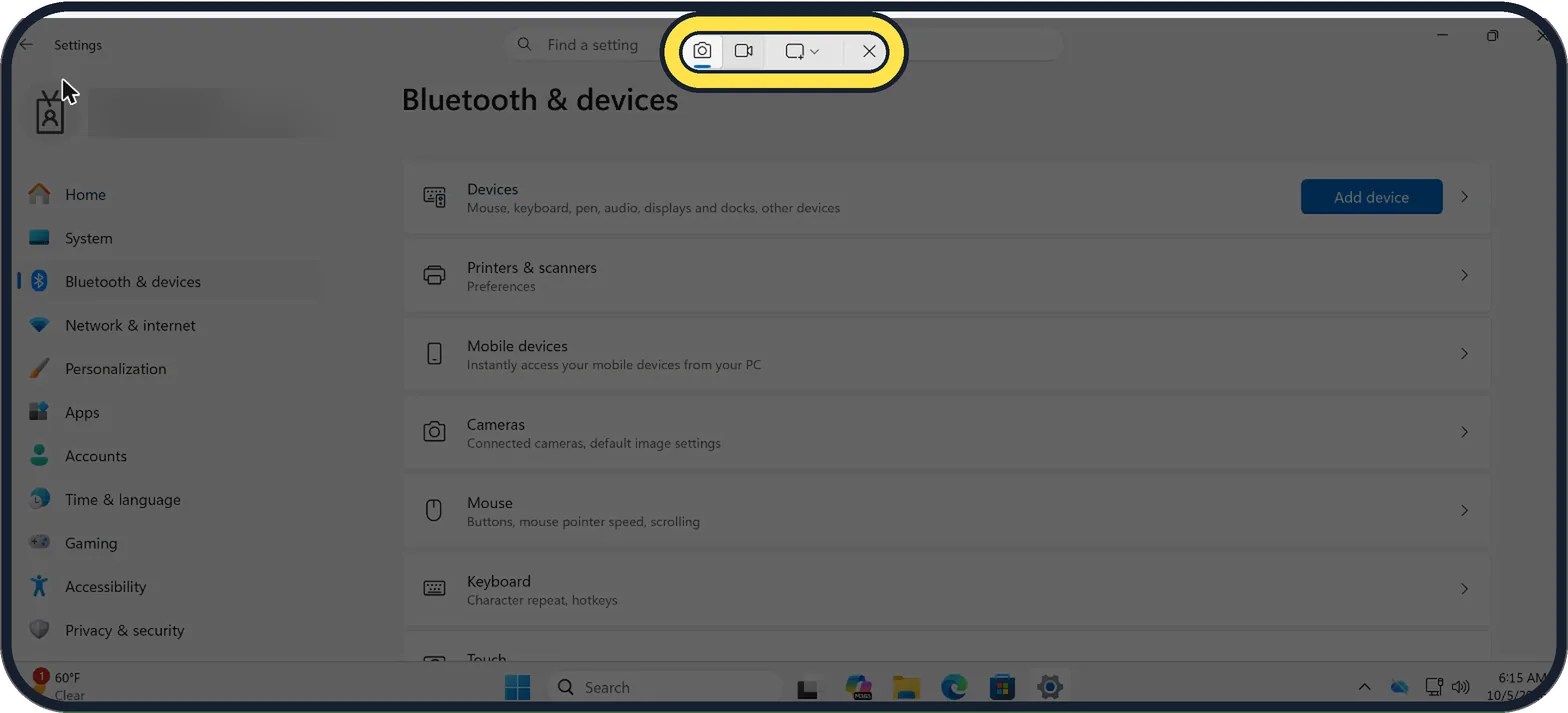Expand the Mouse row chevron

coord(1464,511)
